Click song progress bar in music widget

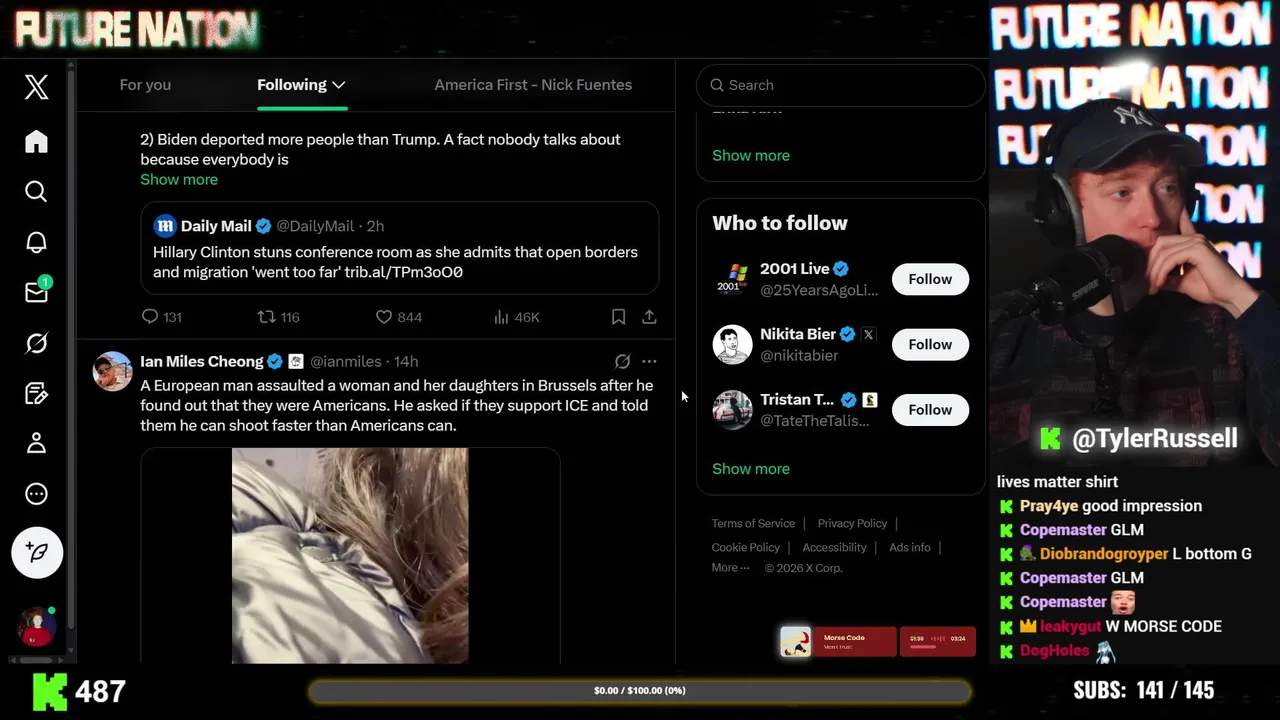938,647
